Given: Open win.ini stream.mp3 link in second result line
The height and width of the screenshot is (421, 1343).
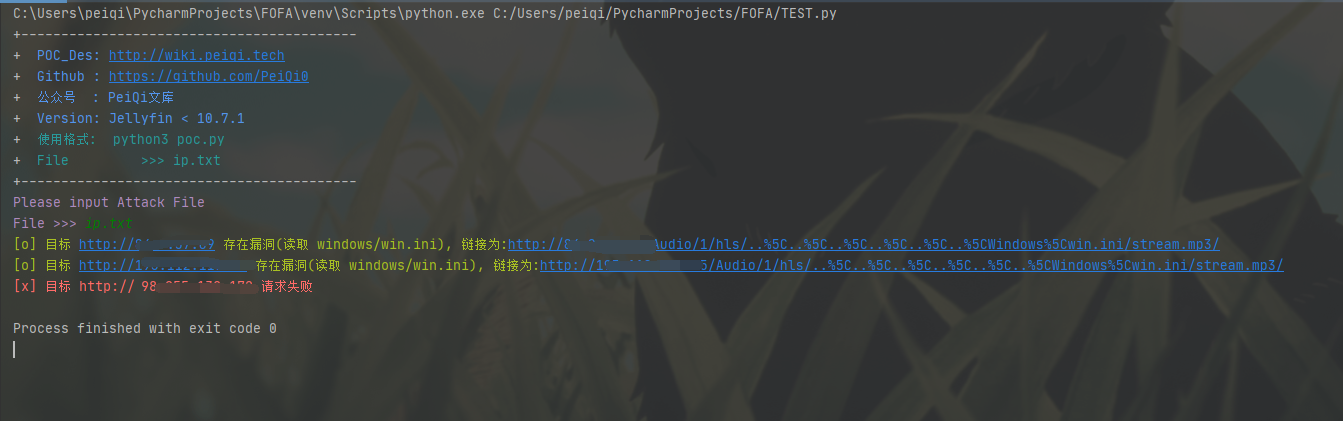Looking at the screenshot, I should pyautogui.click(x=912, y=266).
